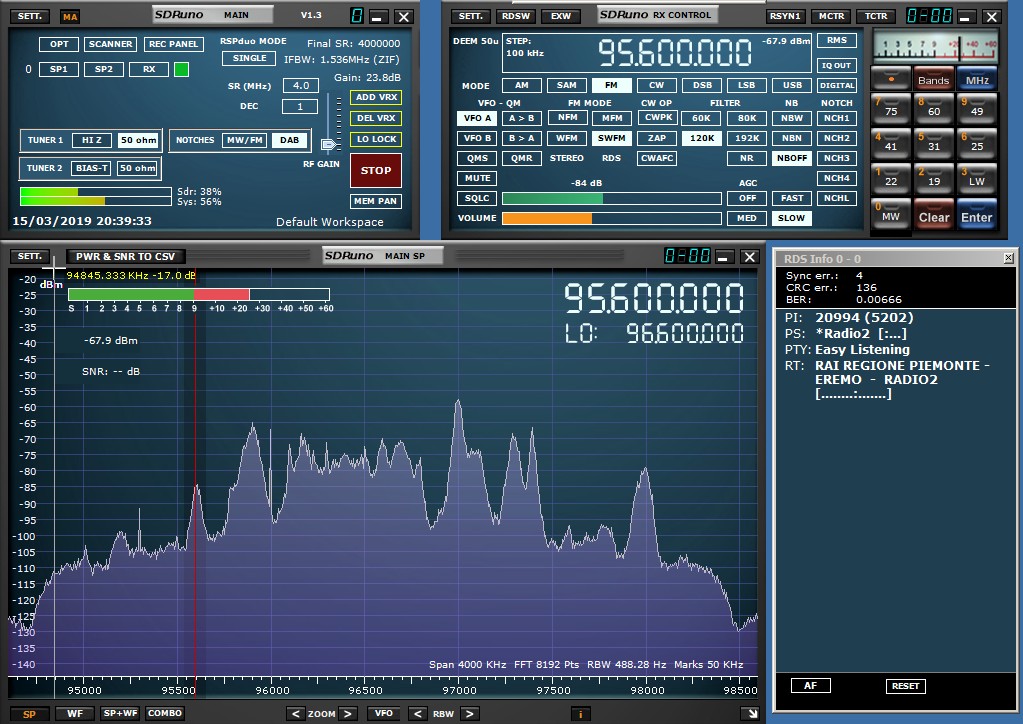This screenshot has width=1023, height=724.
Task: Adjust the green squelch level bar
Action: pyautogui.click(x=611, y=198)
